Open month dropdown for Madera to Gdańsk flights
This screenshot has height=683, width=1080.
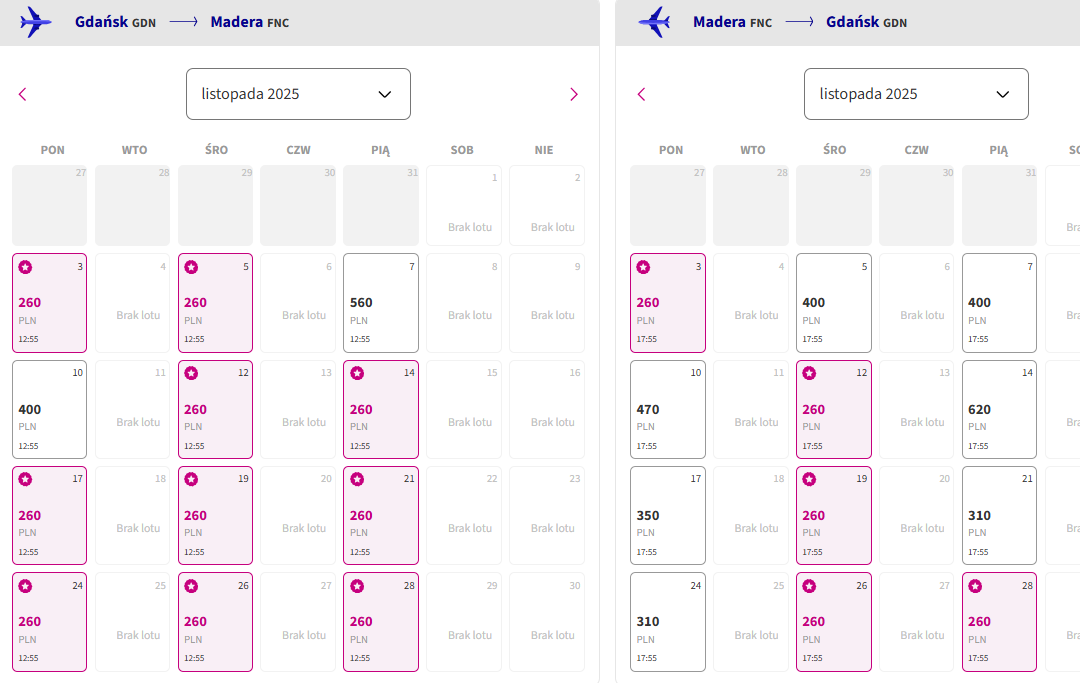point(916,94)
